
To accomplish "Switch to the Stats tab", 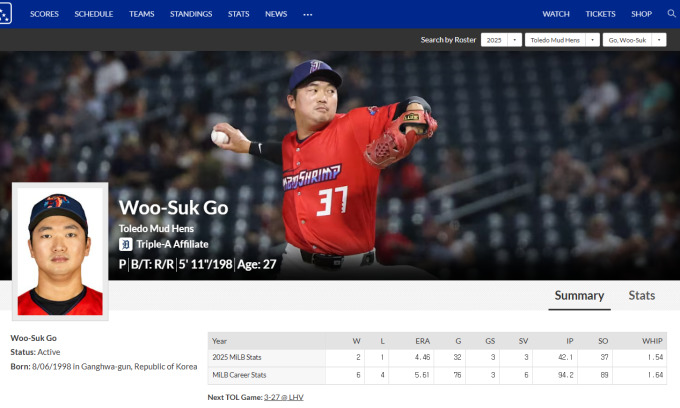I will click(641, 295).
